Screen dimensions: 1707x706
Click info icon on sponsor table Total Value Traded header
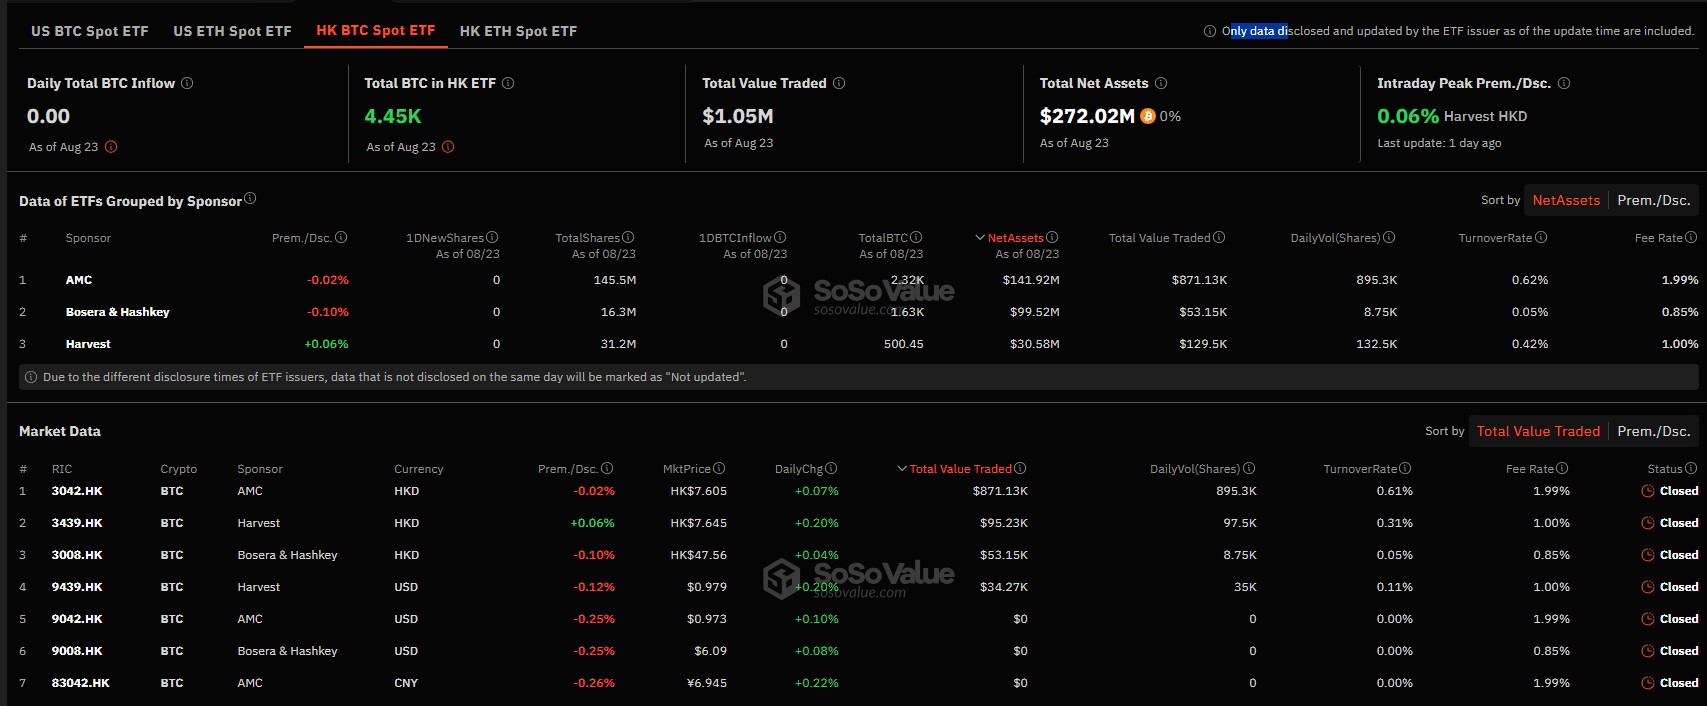point(1219,237)
